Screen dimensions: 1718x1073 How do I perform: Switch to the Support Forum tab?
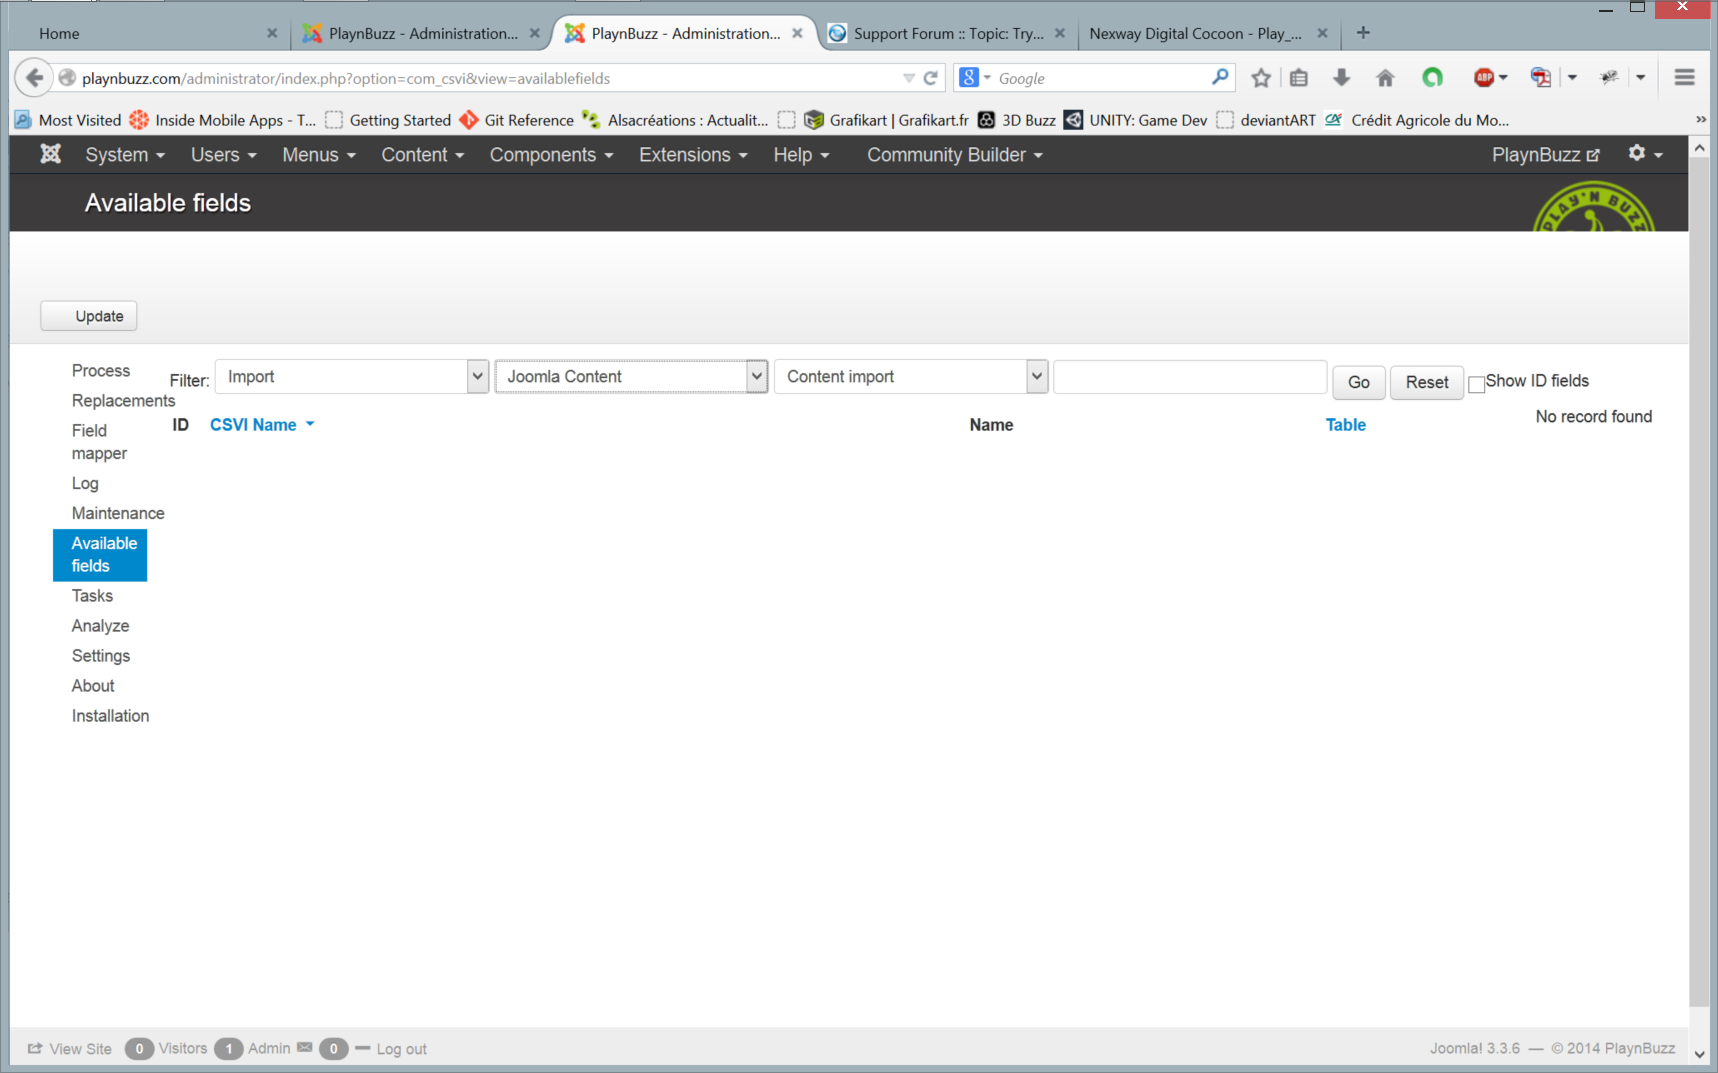946,34
